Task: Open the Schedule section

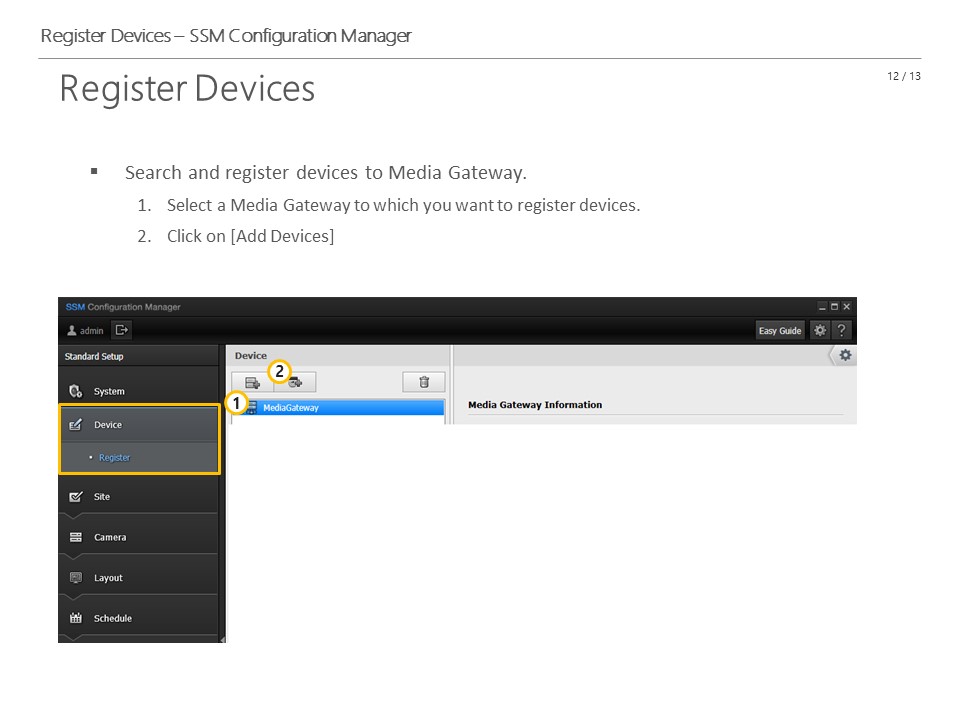Action: point(139,618)
